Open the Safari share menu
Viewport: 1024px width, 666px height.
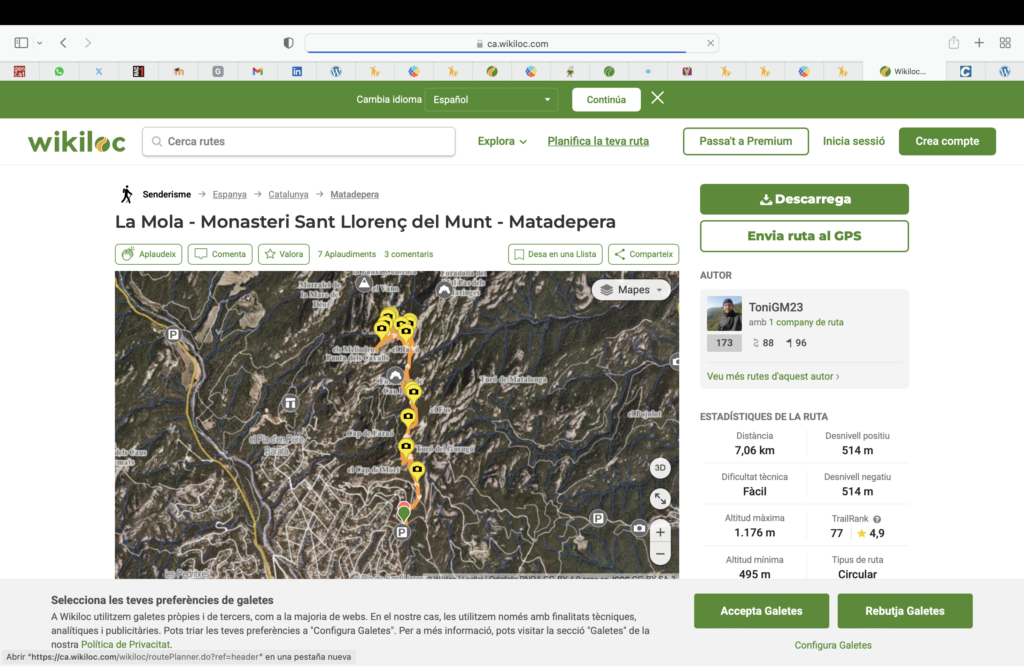click(x=953, y=43)
